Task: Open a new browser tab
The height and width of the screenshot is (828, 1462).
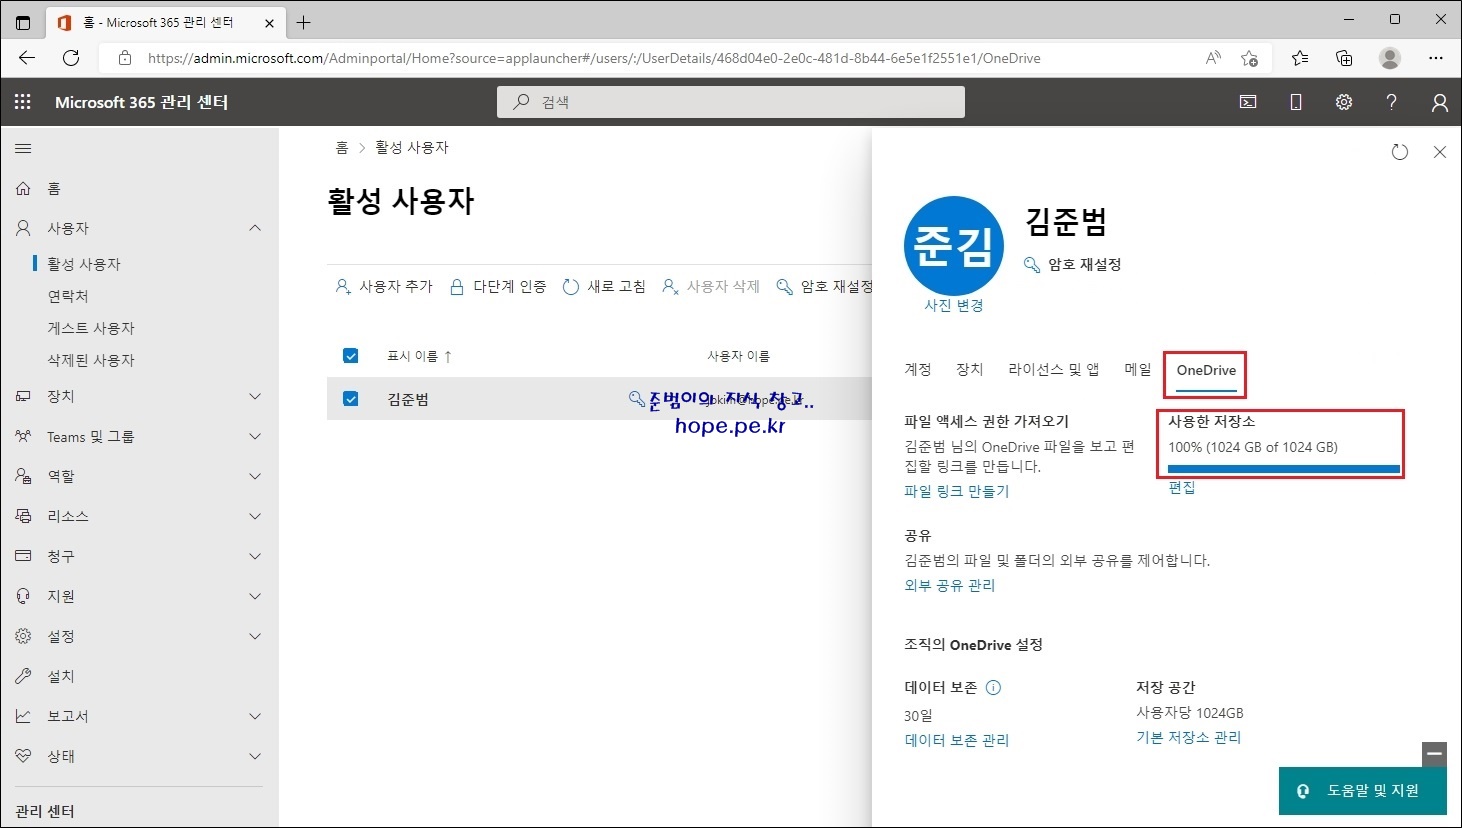Action: click(304, 22)
